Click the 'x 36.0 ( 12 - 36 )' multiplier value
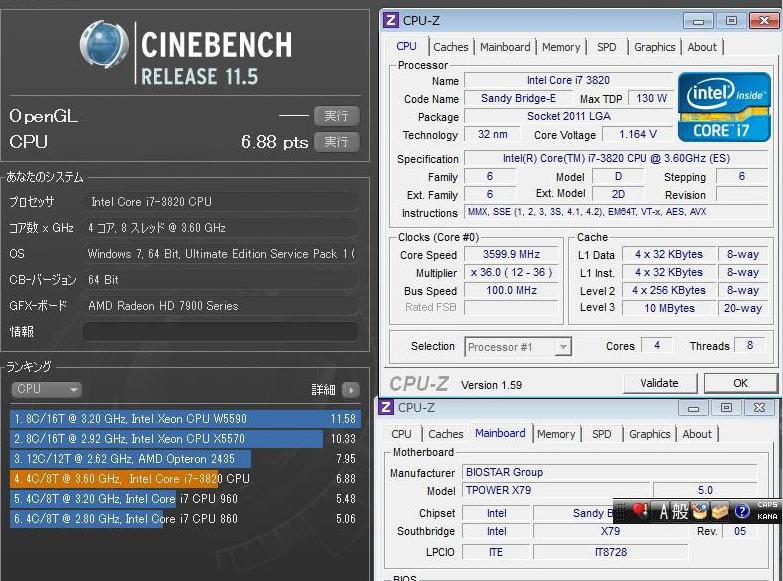The image size is (783, 581). click(x=511, y=272)
